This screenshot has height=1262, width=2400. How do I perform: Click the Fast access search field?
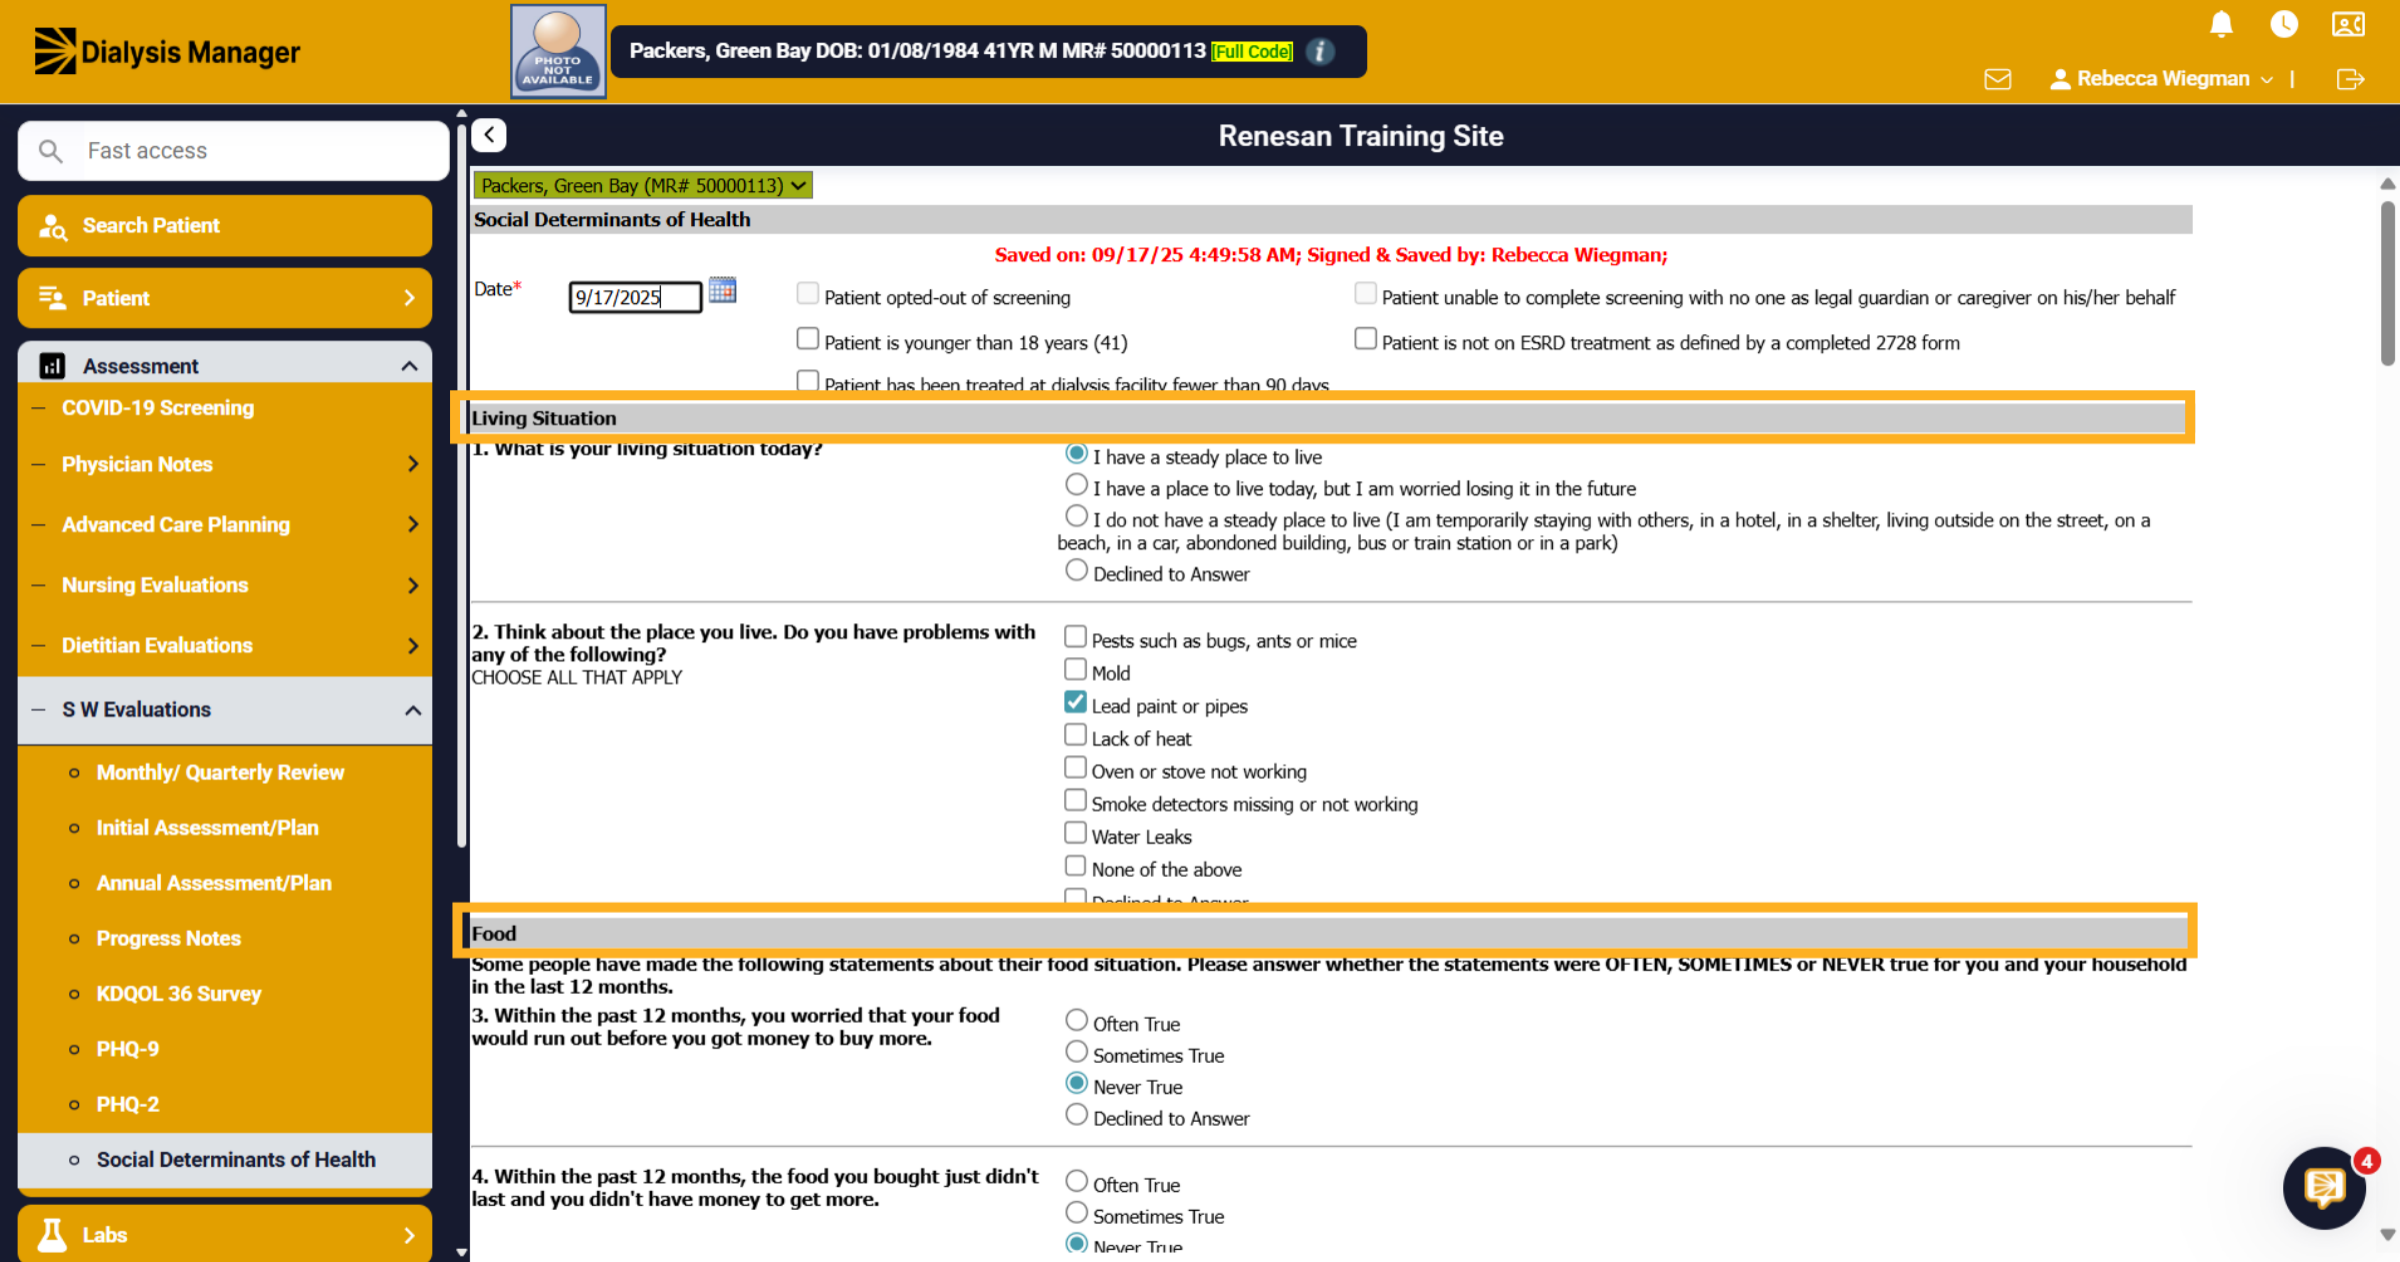[233, 151]
